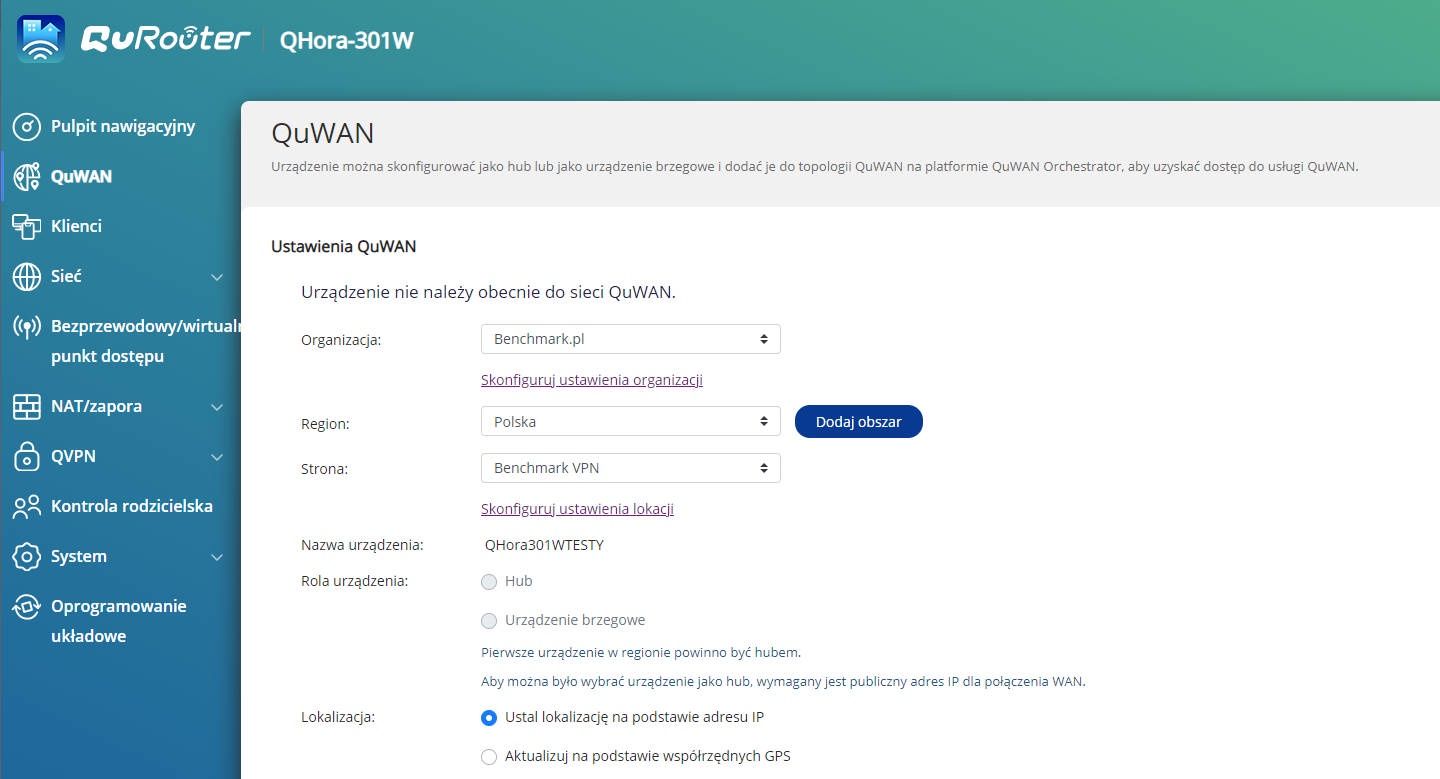The height and width of the screenshot is (779, 1440).
Task: Click the QHora-301W model title
Action: [346, 40]
